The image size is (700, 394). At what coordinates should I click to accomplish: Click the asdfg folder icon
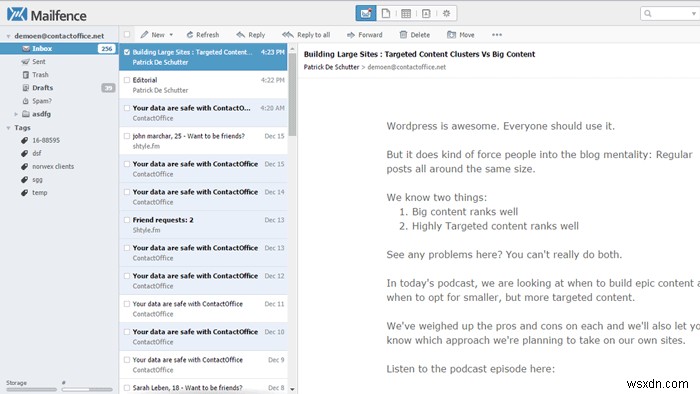point(26,114)
